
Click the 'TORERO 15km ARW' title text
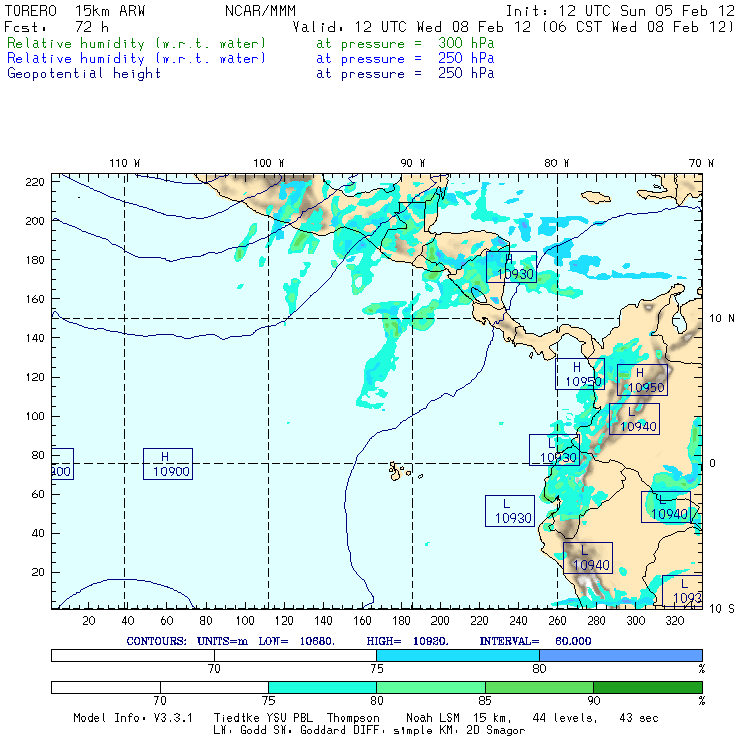pos(75,11)
